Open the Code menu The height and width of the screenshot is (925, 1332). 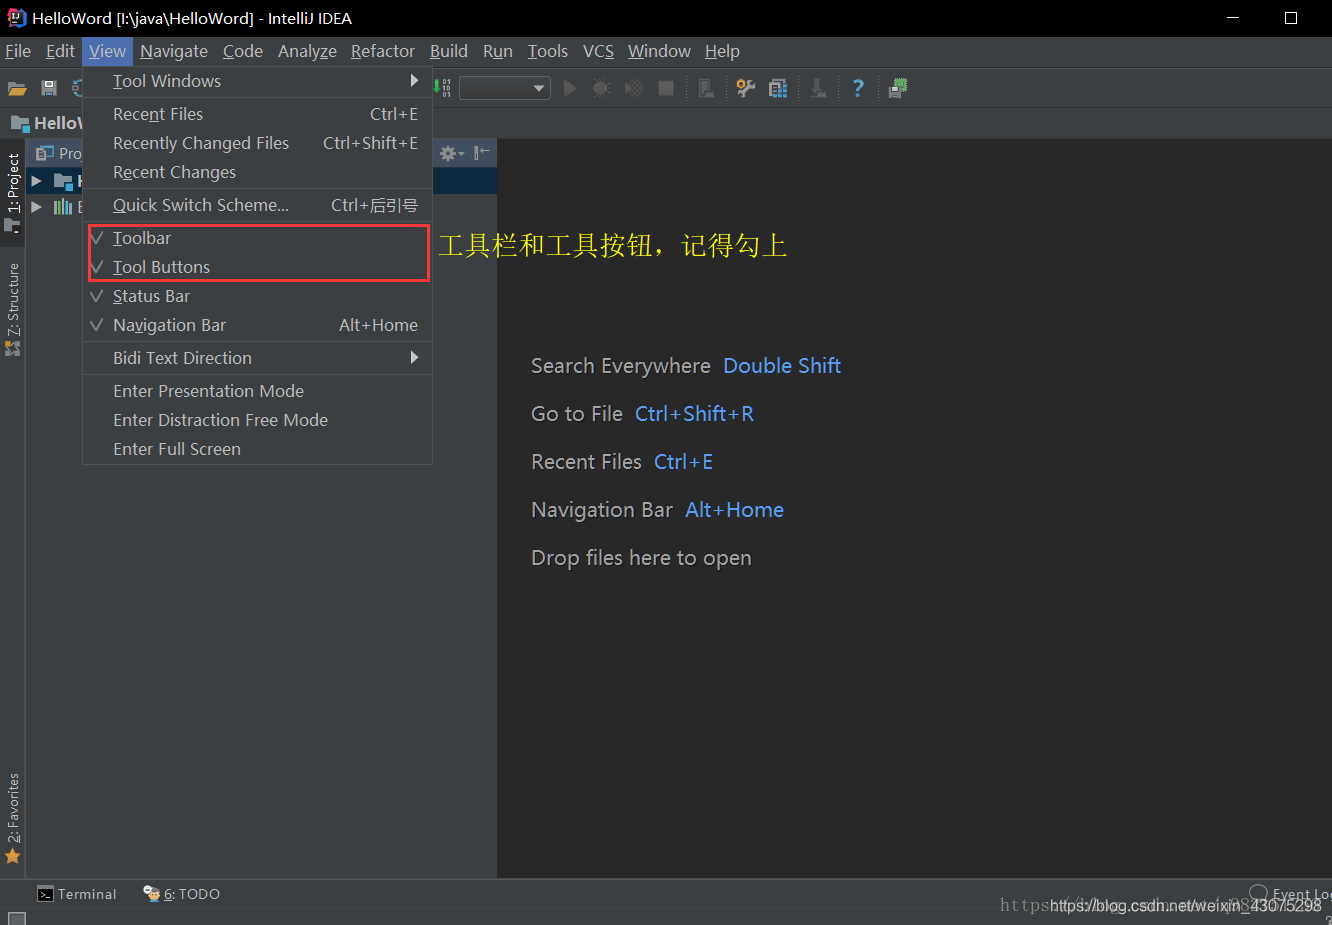(243, 51)
